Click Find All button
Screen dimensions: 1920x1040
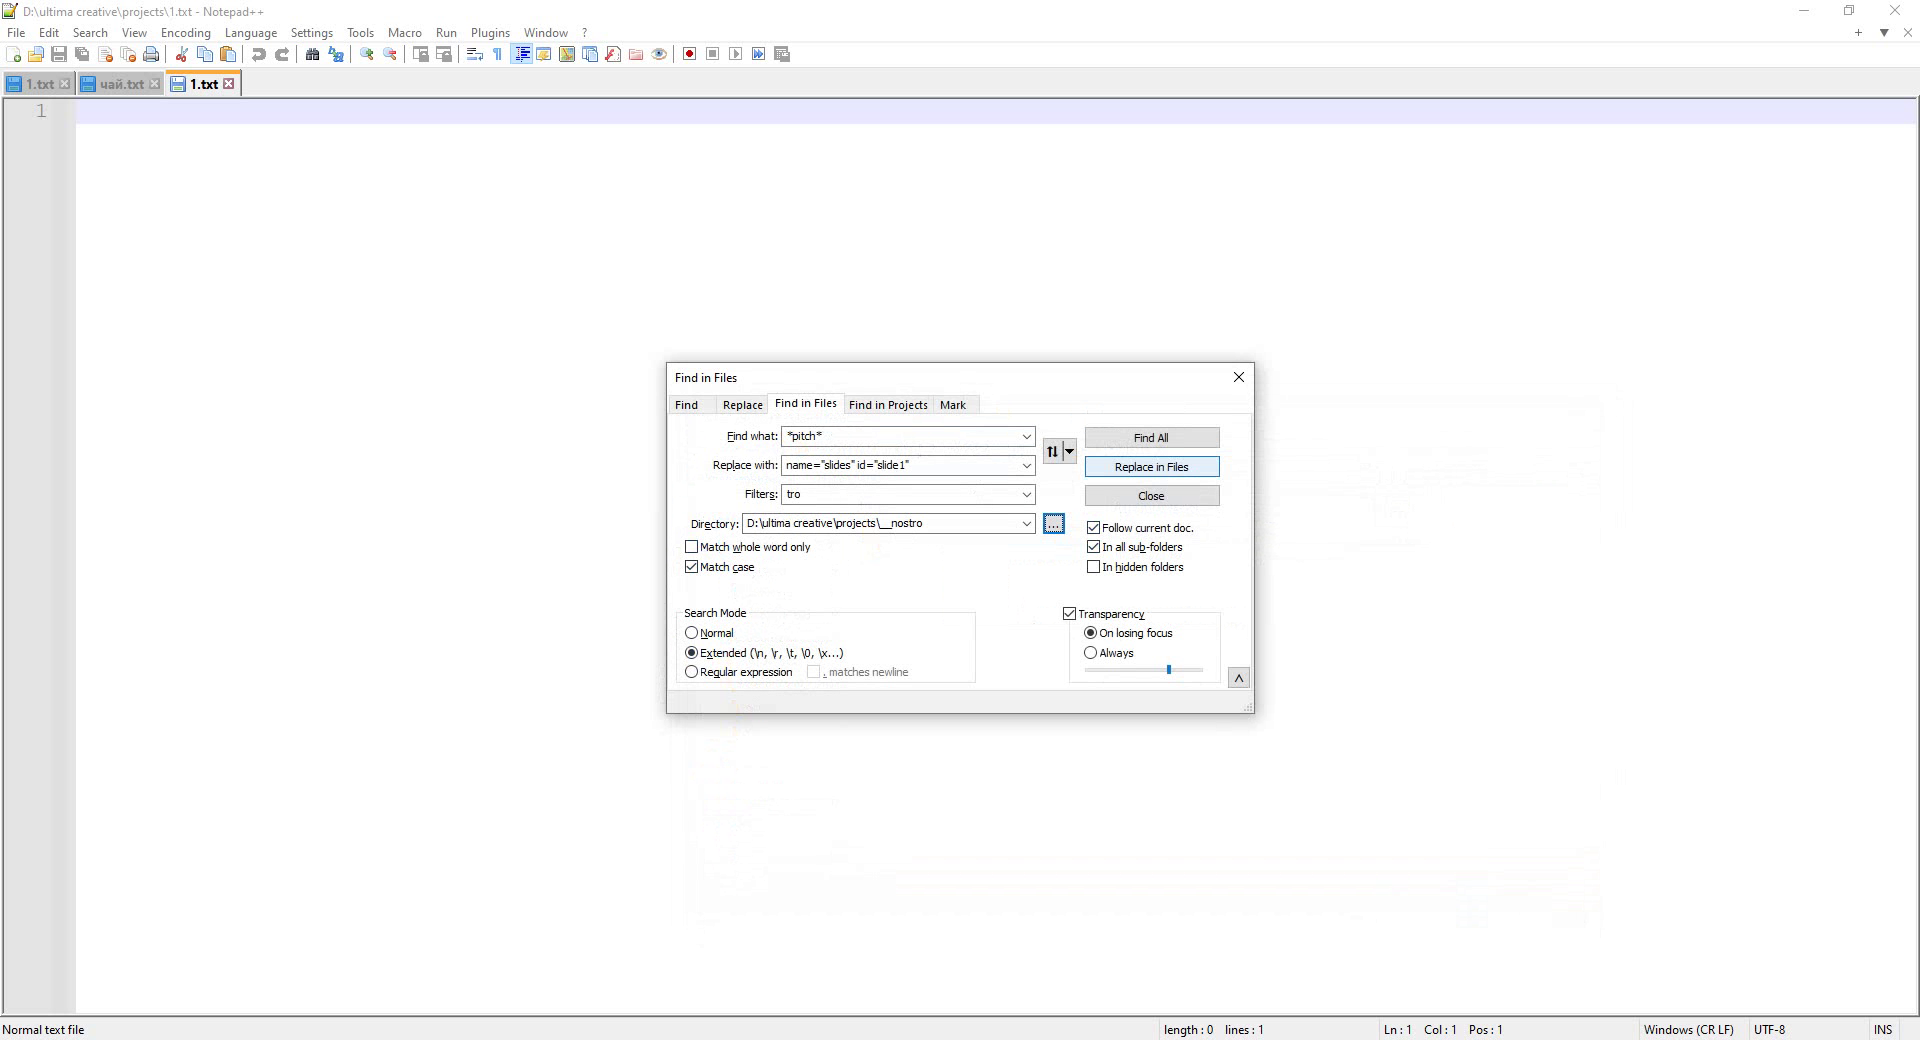[x=1152, y=438]
